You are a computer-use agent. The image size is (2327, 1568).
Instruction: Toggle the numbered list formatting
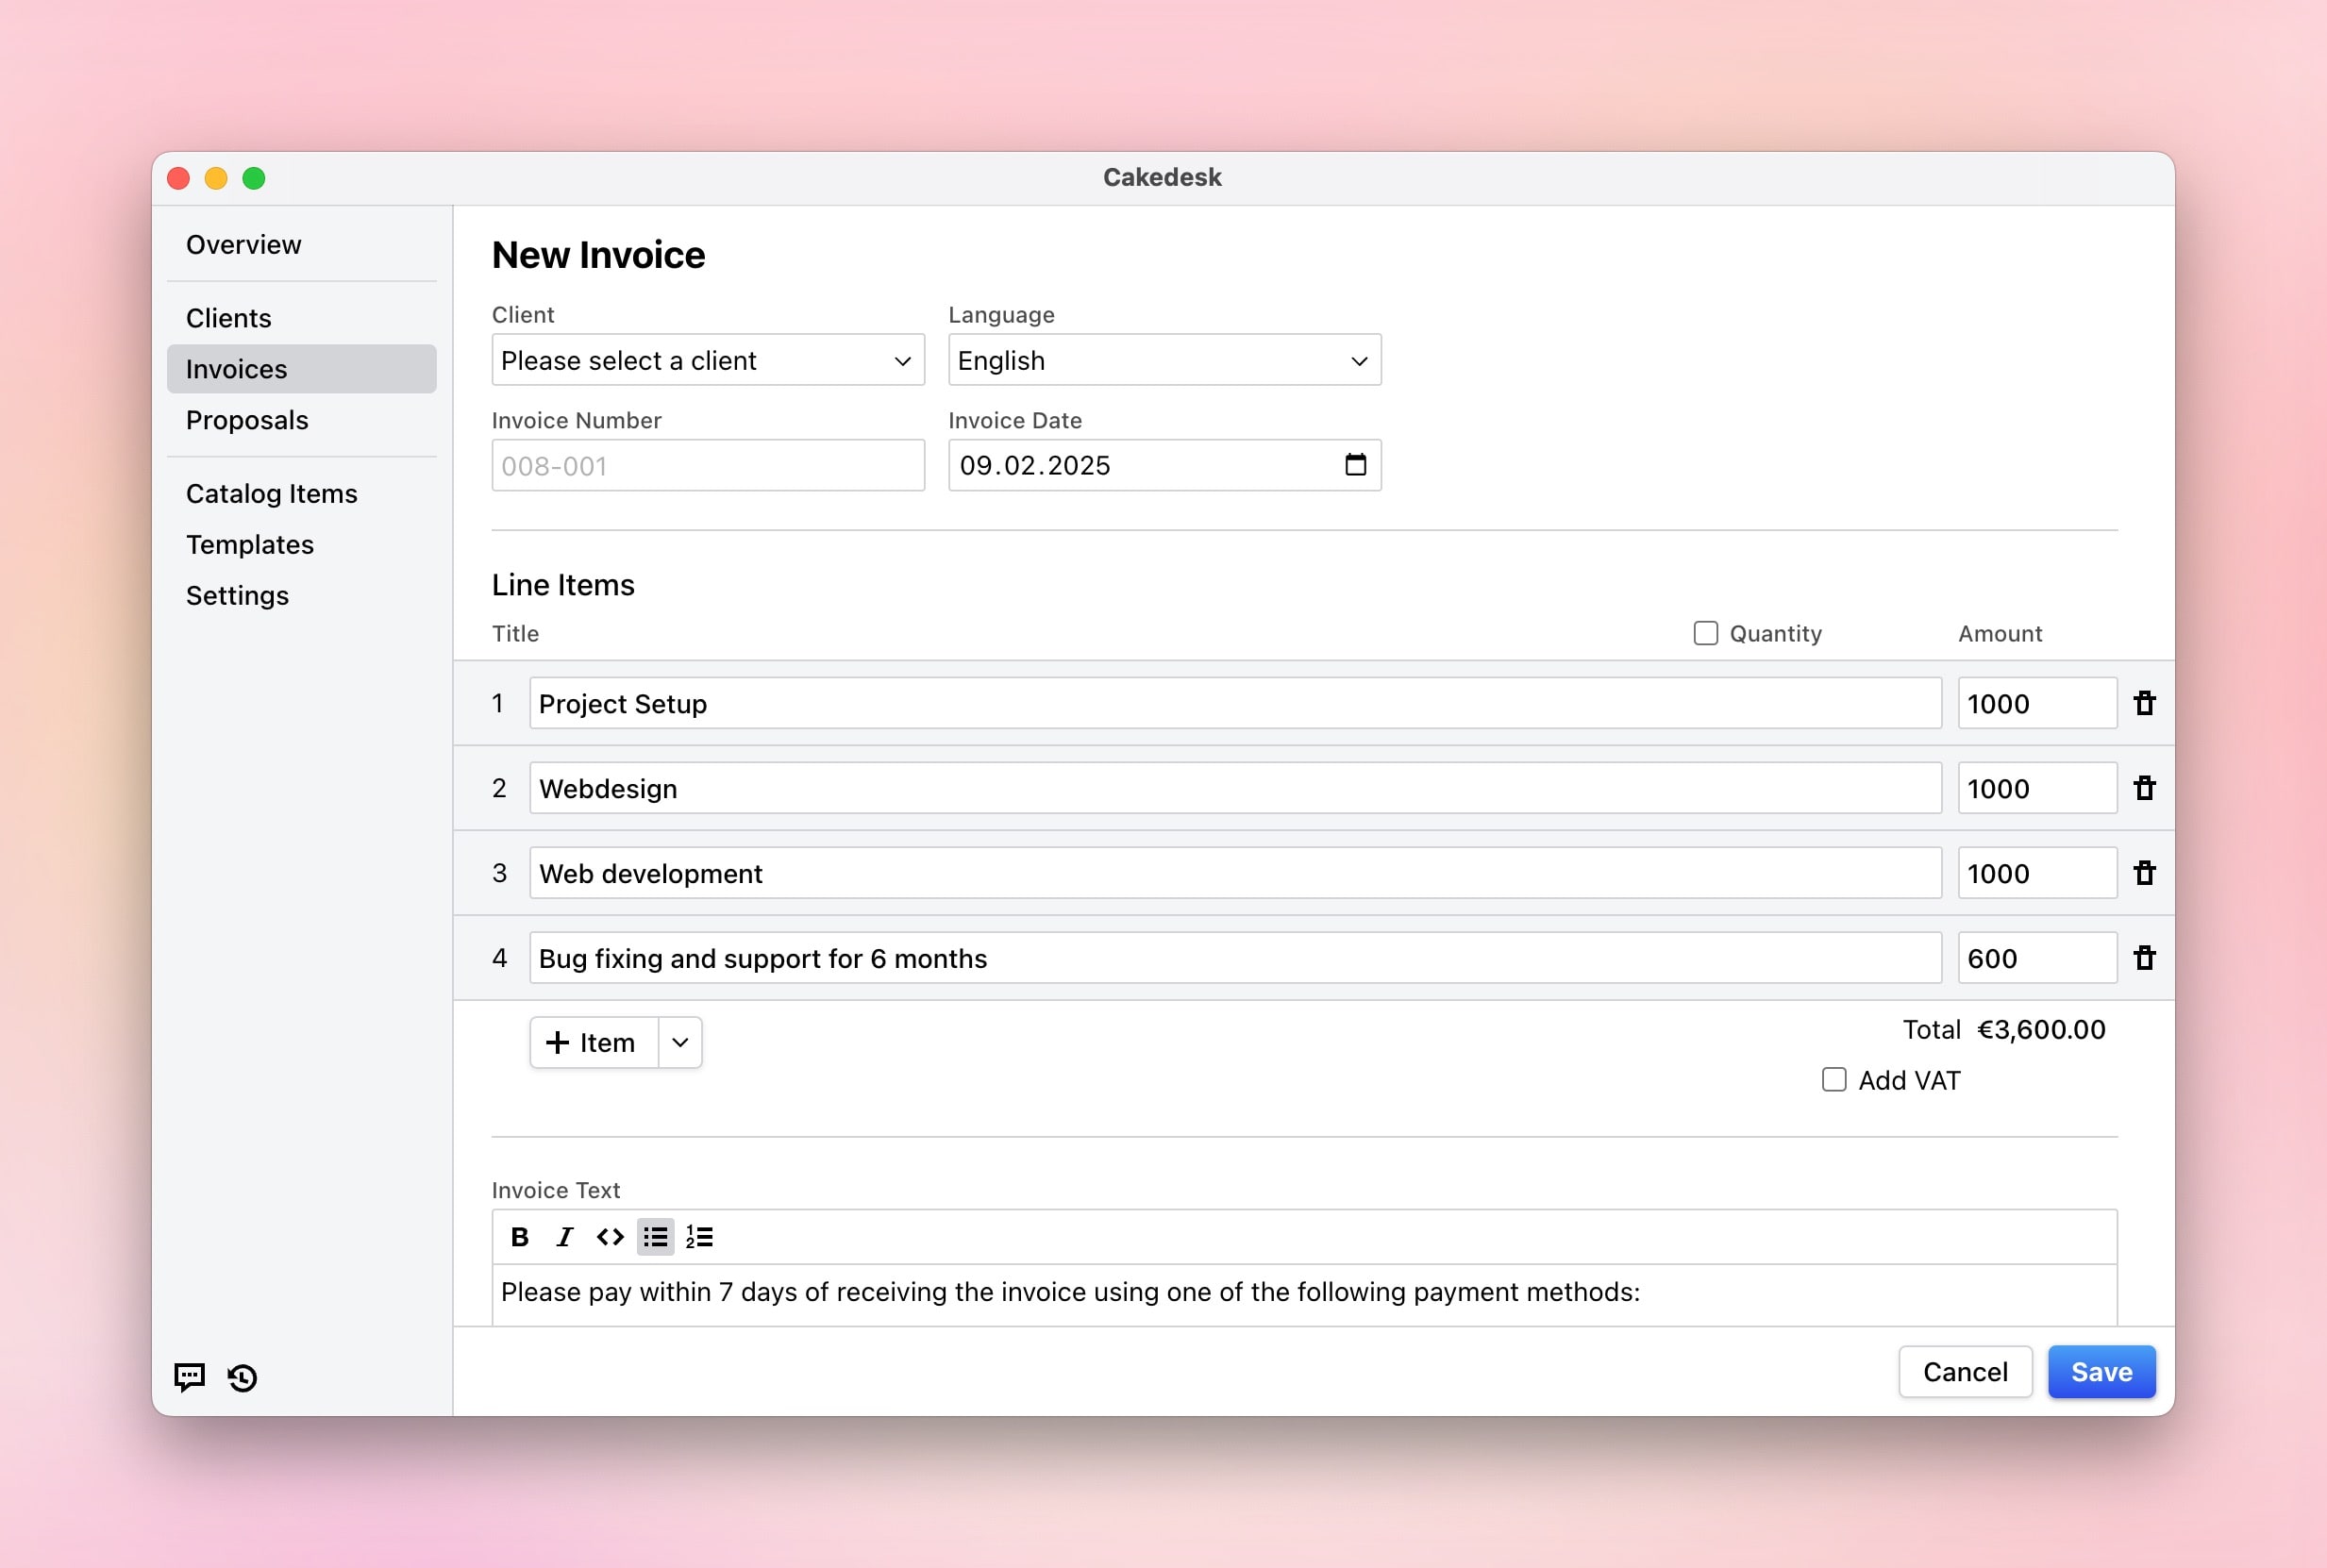pos(699,1237)
